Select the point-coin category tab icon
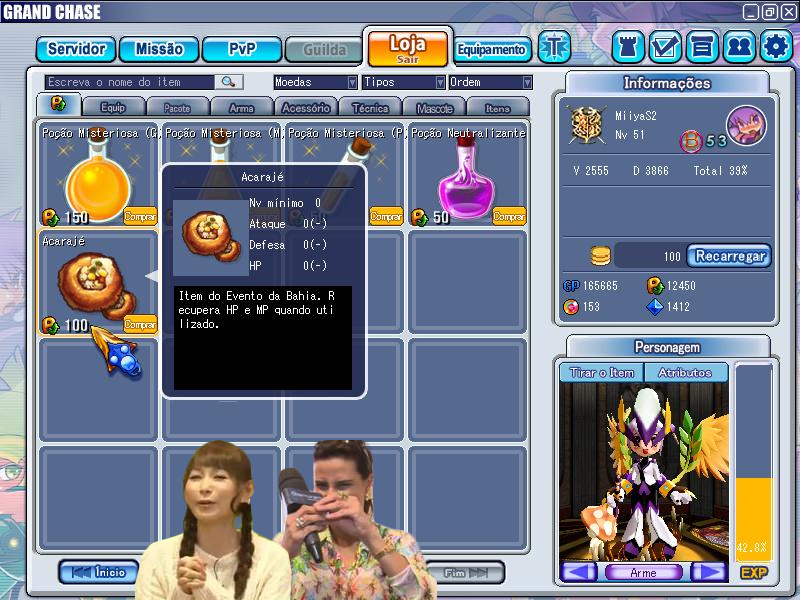 (58, 104)
